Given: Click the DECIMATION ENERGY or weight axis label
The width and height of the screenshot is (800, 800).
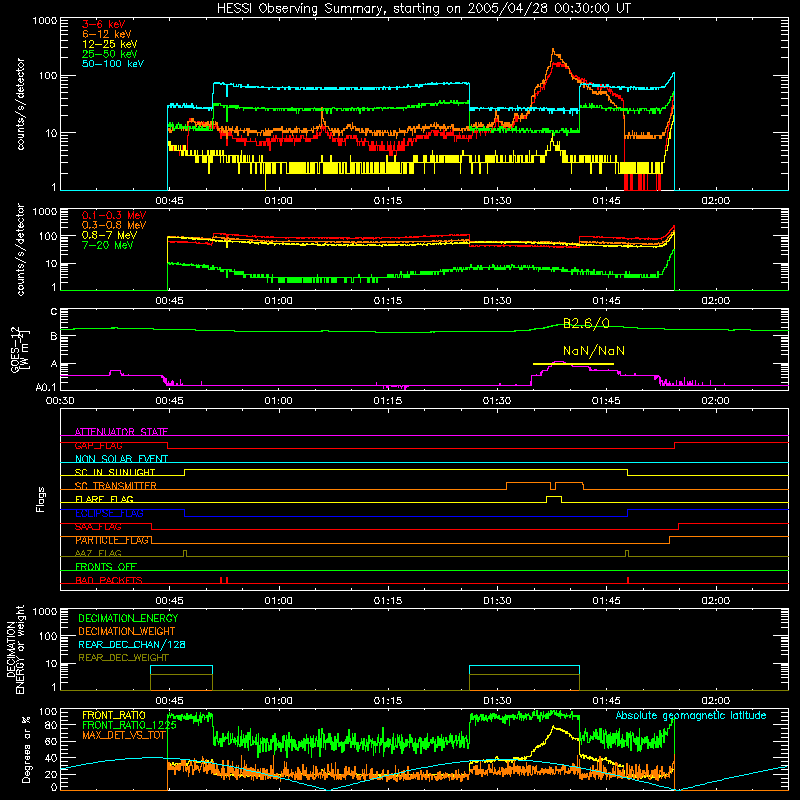Looking at the screenshot, I should pos(15,649).
